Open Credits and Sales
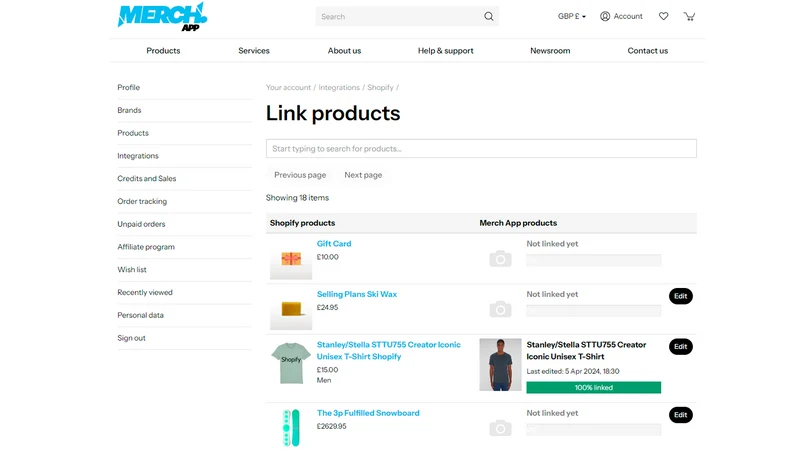This screenshot has height=450, width=800. click(146, 179)
